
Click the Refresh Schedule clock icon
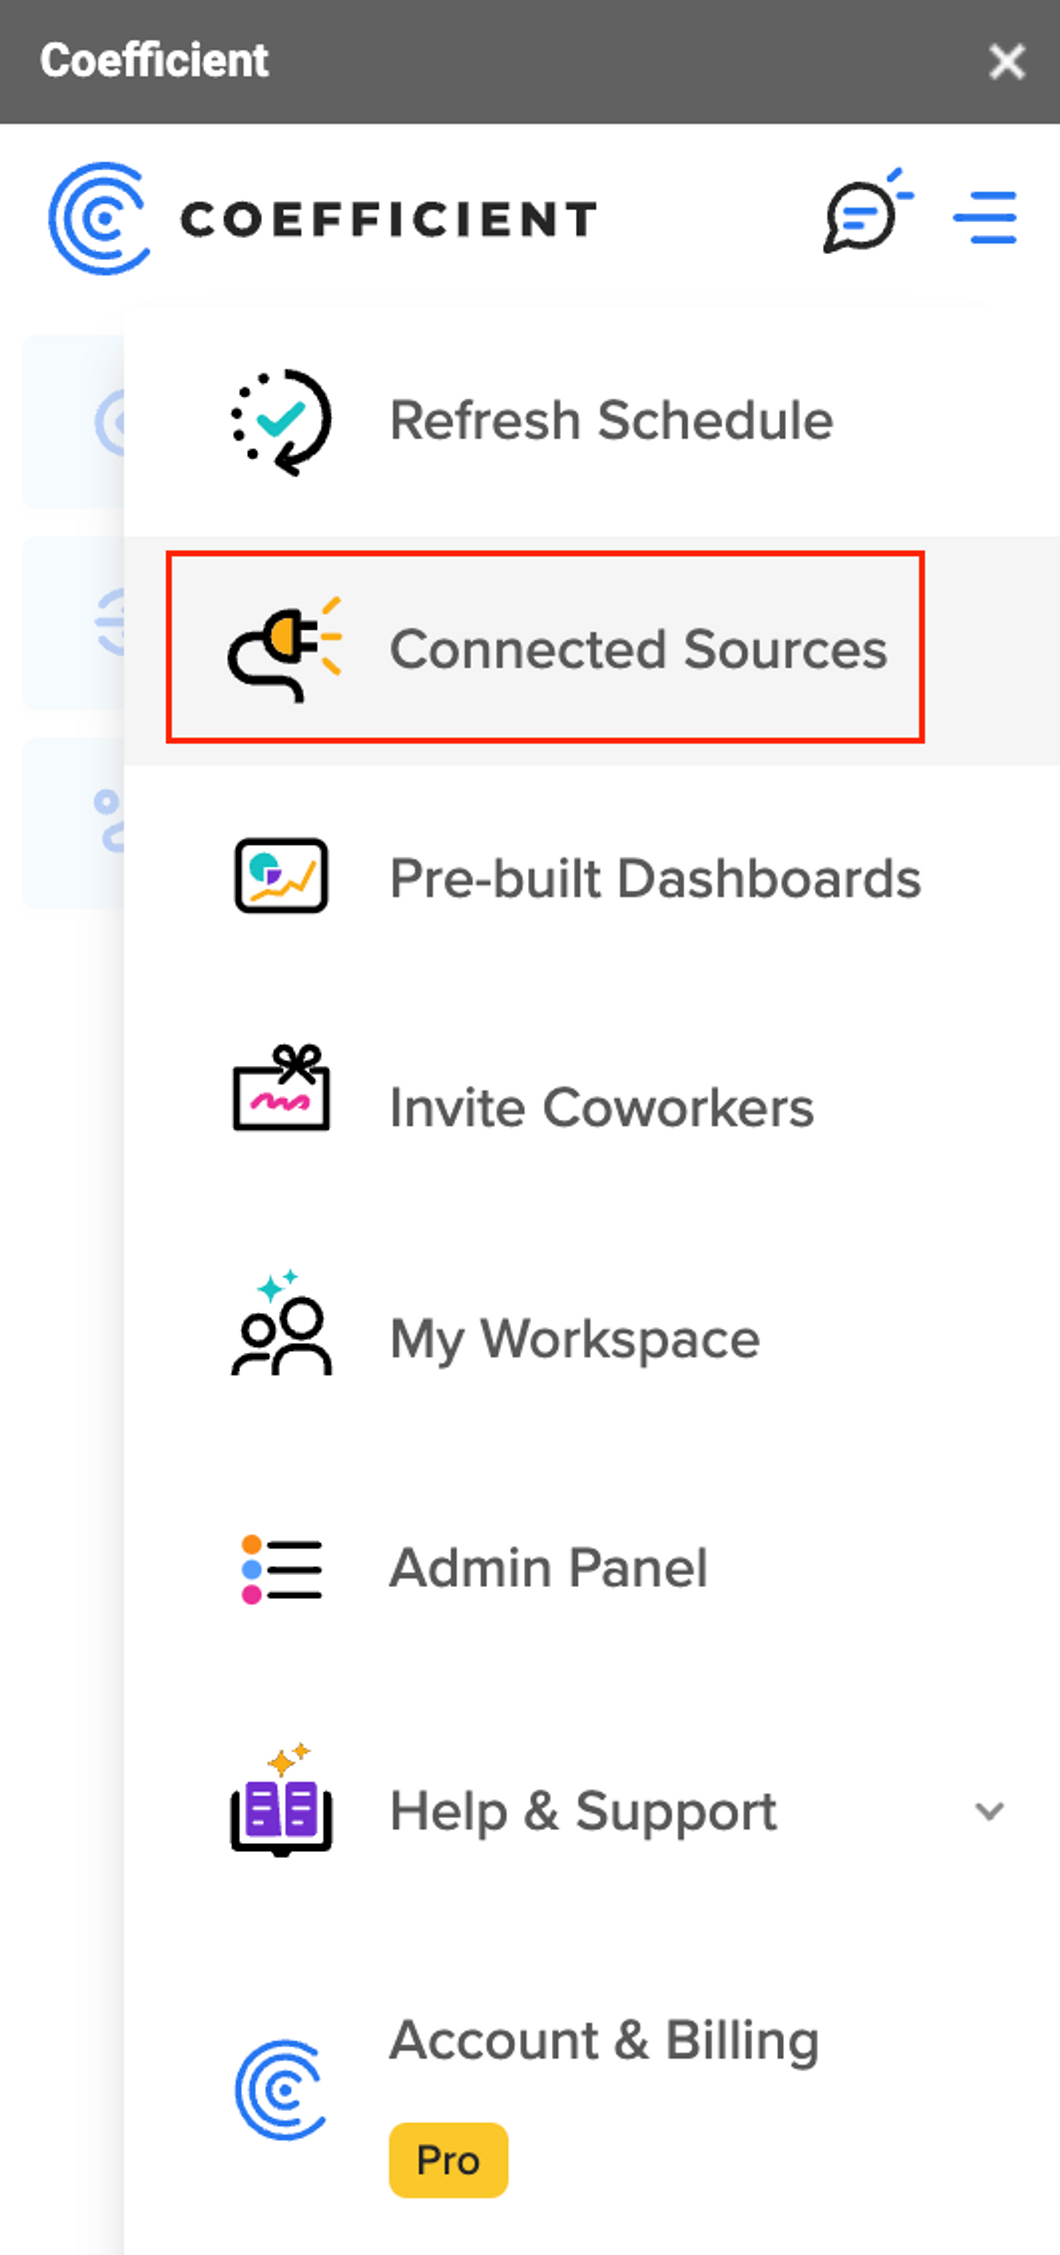point(281,421)
